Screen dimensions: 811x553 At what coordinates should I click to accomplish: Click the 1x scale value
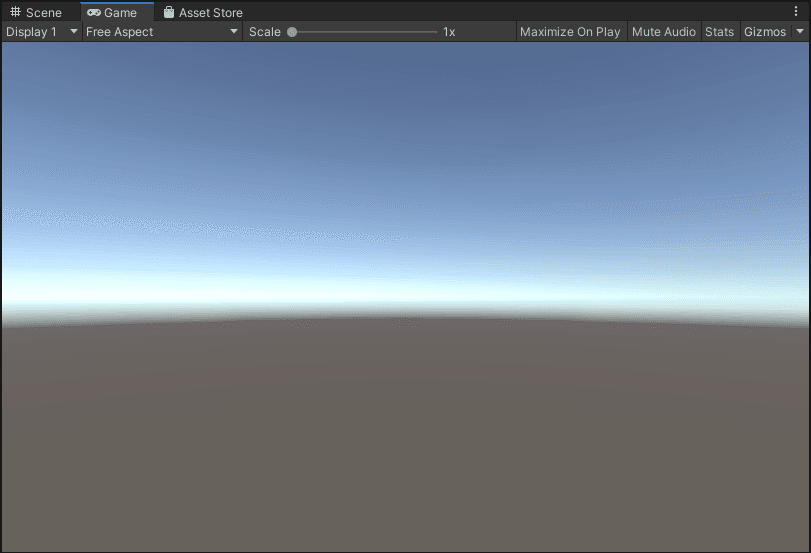449,32
